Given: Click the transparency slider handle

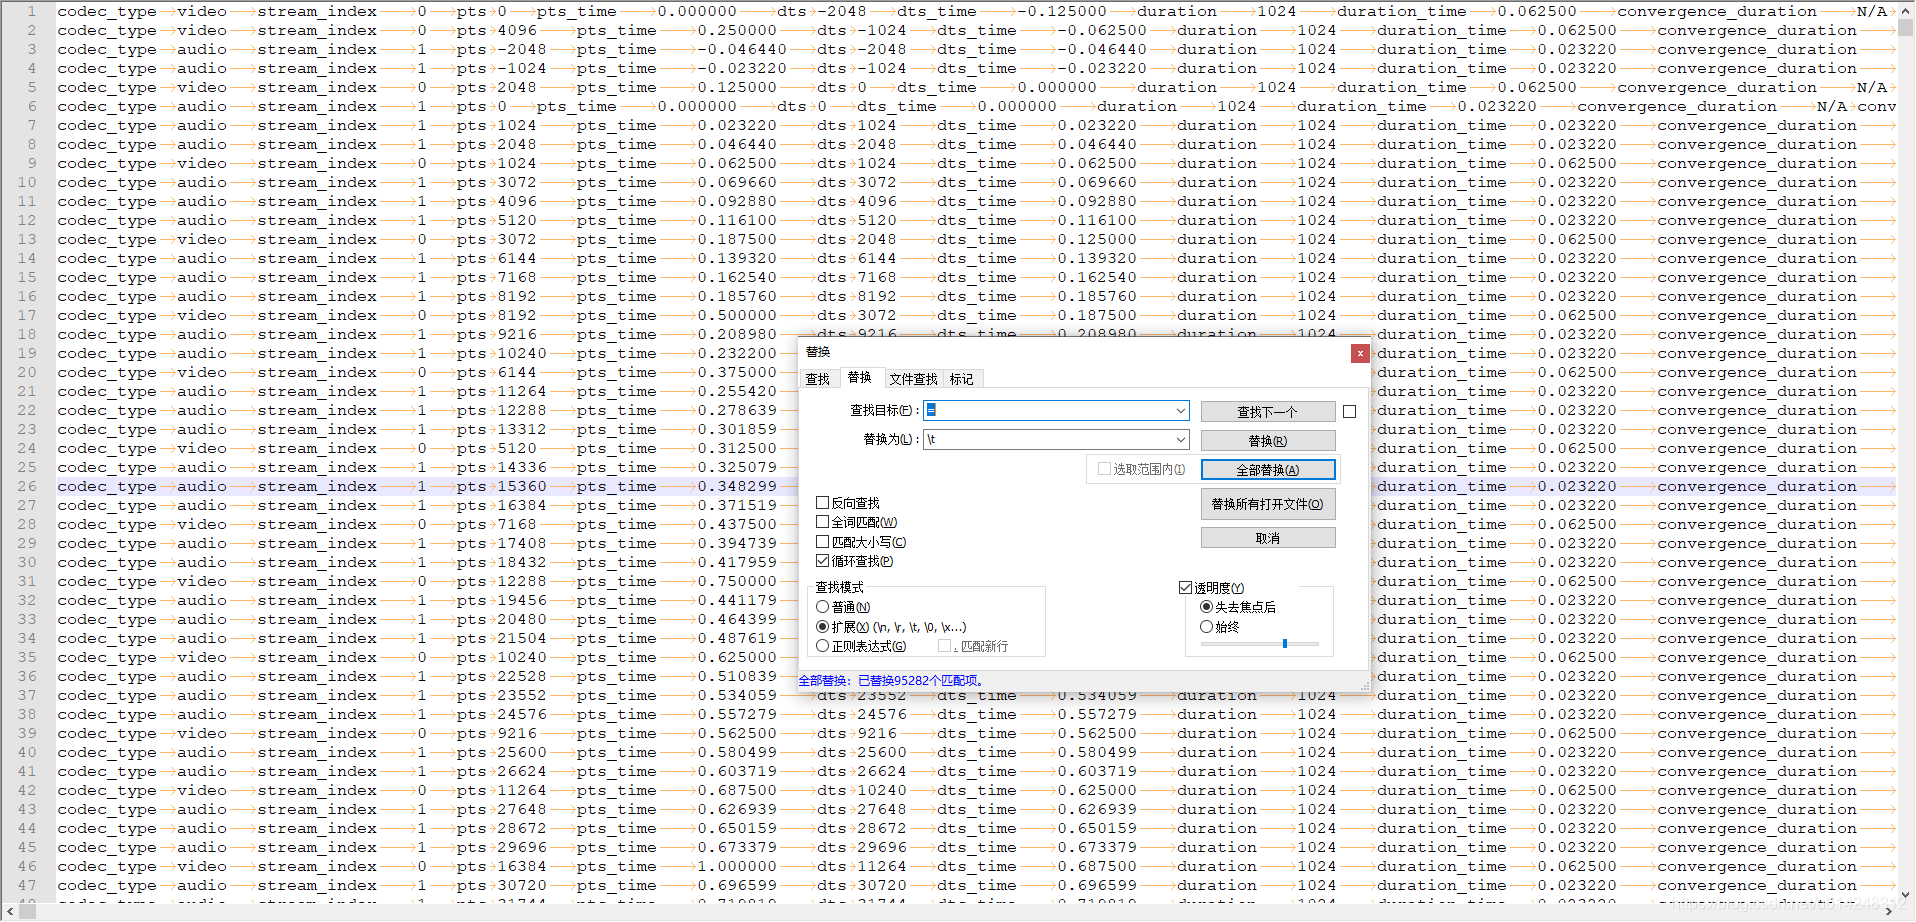Looking at the screenshot, I should pos(1285,644).
